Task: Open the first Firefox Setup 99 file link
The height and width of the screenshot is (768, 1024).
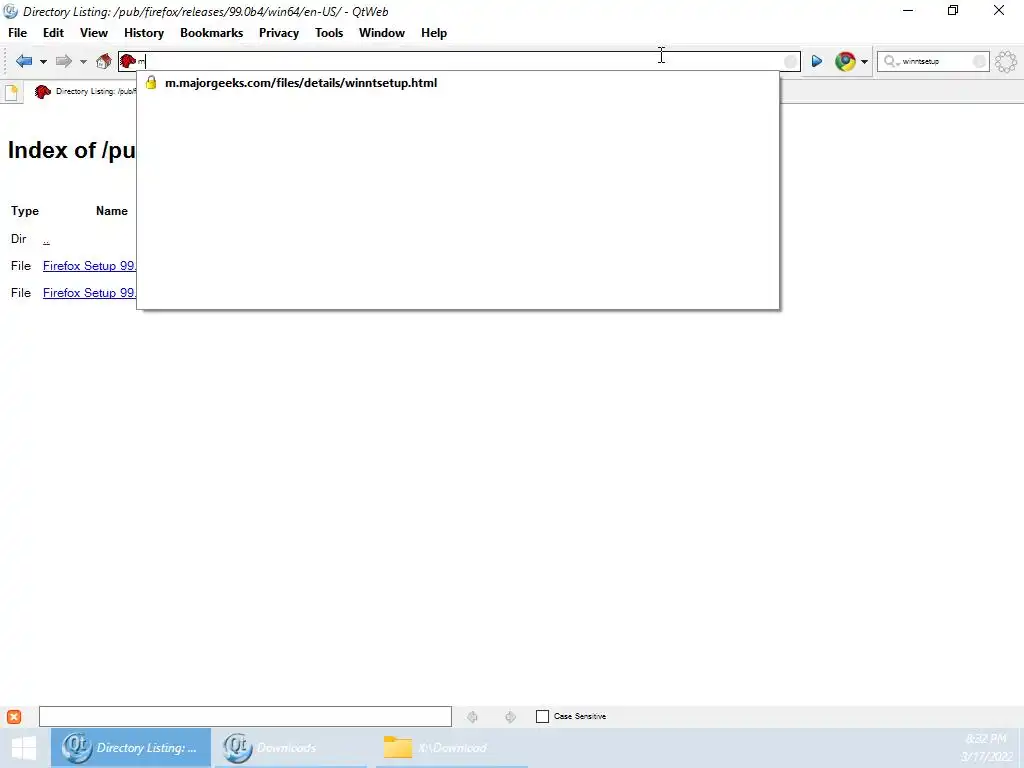Action: [x=89, y=266]
